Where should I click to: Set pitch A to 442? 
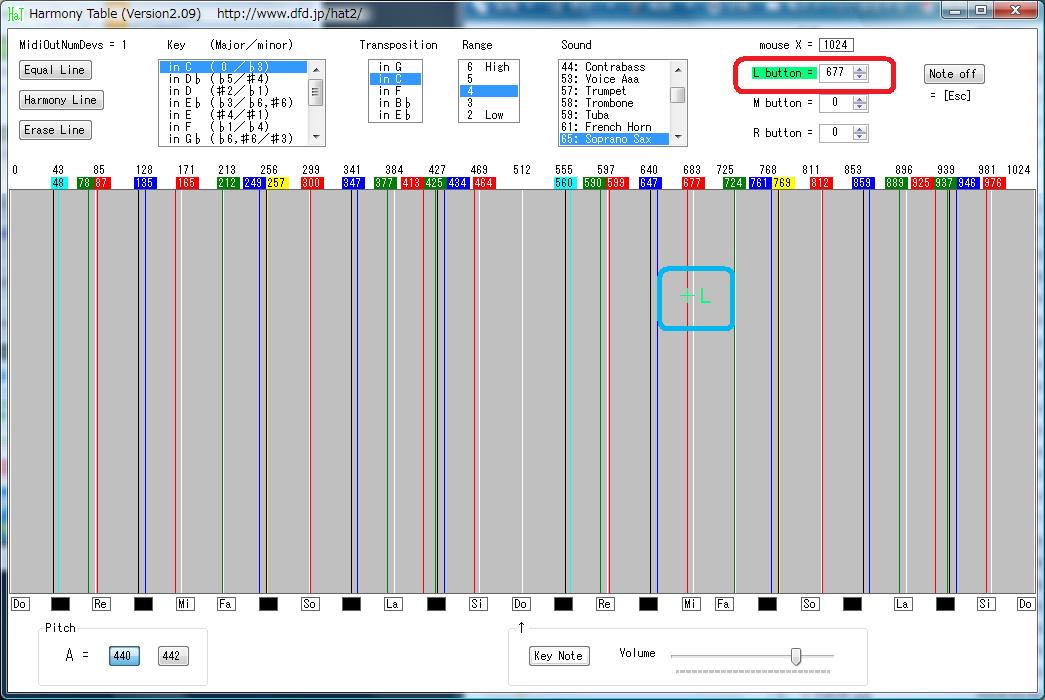173,656
